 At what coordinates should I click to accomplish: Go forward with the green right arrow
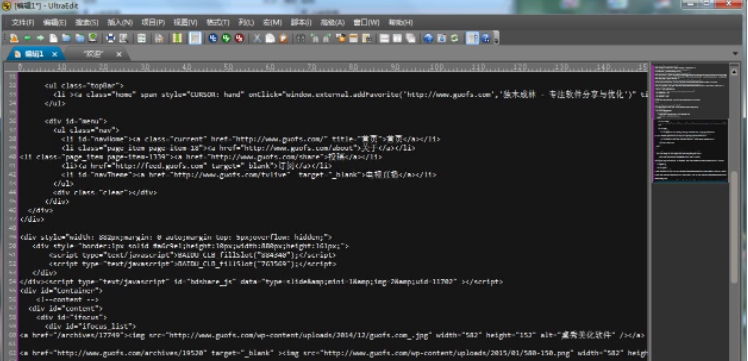click(x=41, y=38)
